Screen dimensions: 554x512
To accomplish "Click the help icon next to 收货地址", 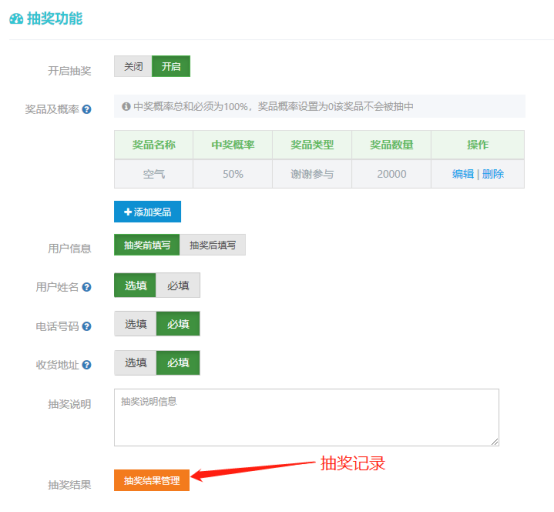I will tap(87, 365).
